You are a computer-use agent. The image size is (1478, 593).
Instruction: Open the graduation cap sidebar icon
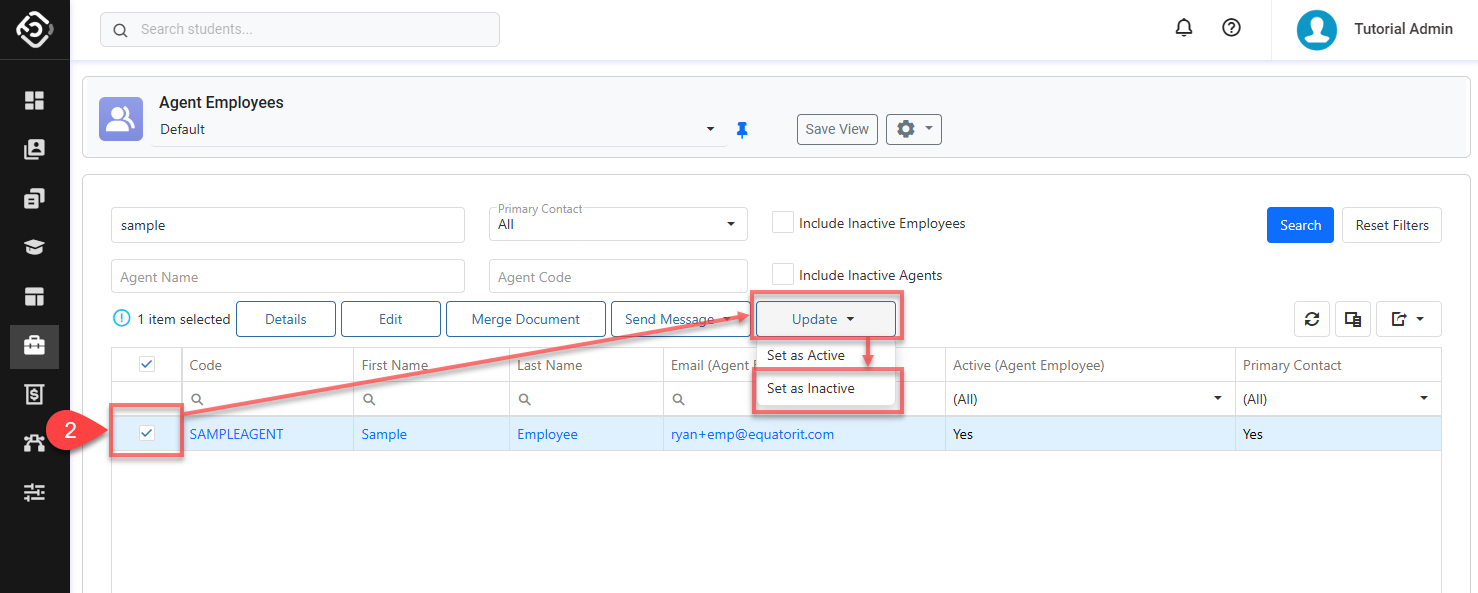(35, 248)
